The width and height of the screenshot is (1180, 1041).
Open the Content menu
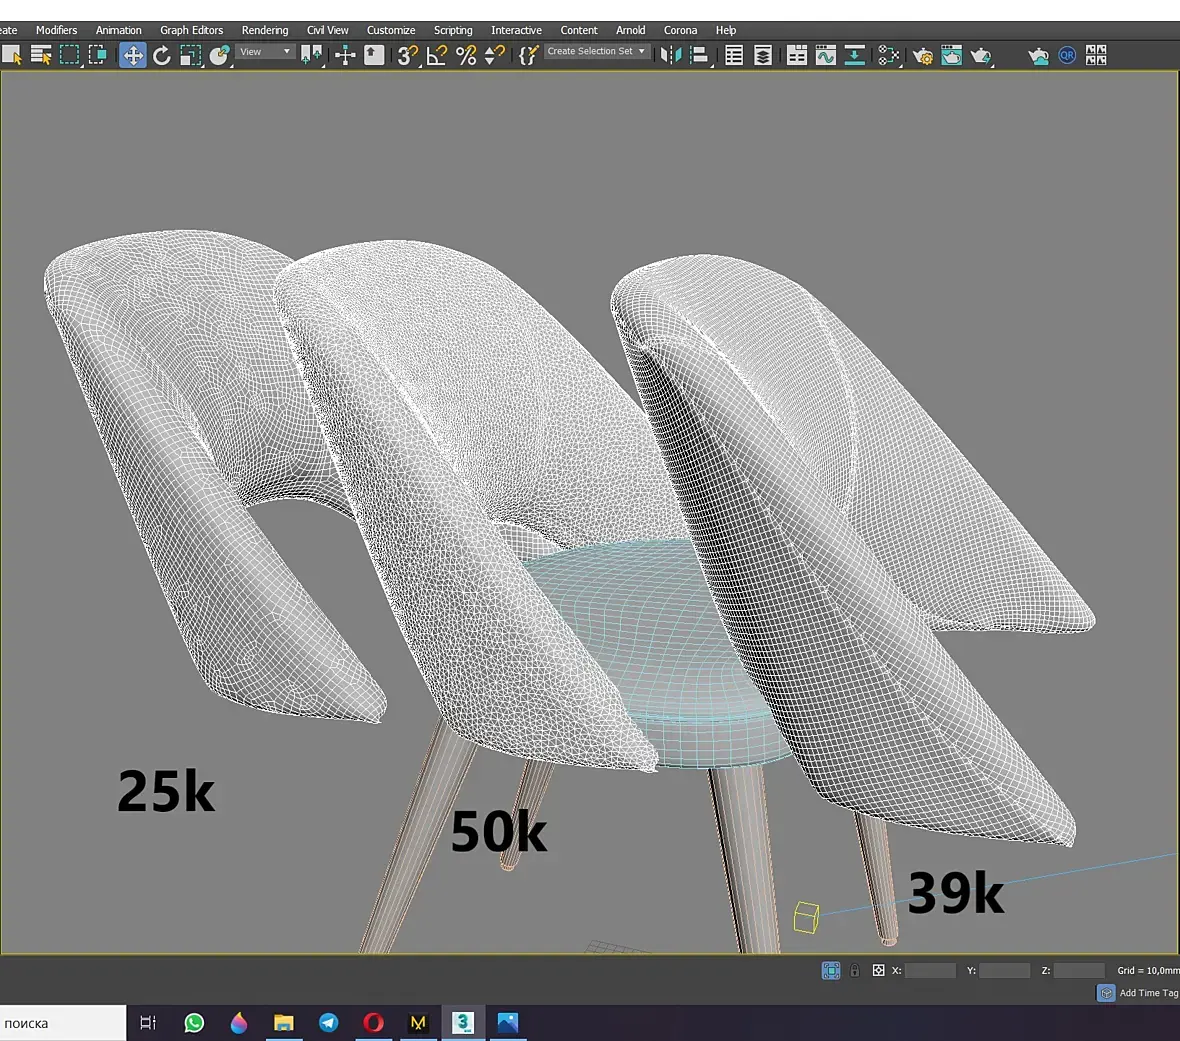(x=579, y=30)
